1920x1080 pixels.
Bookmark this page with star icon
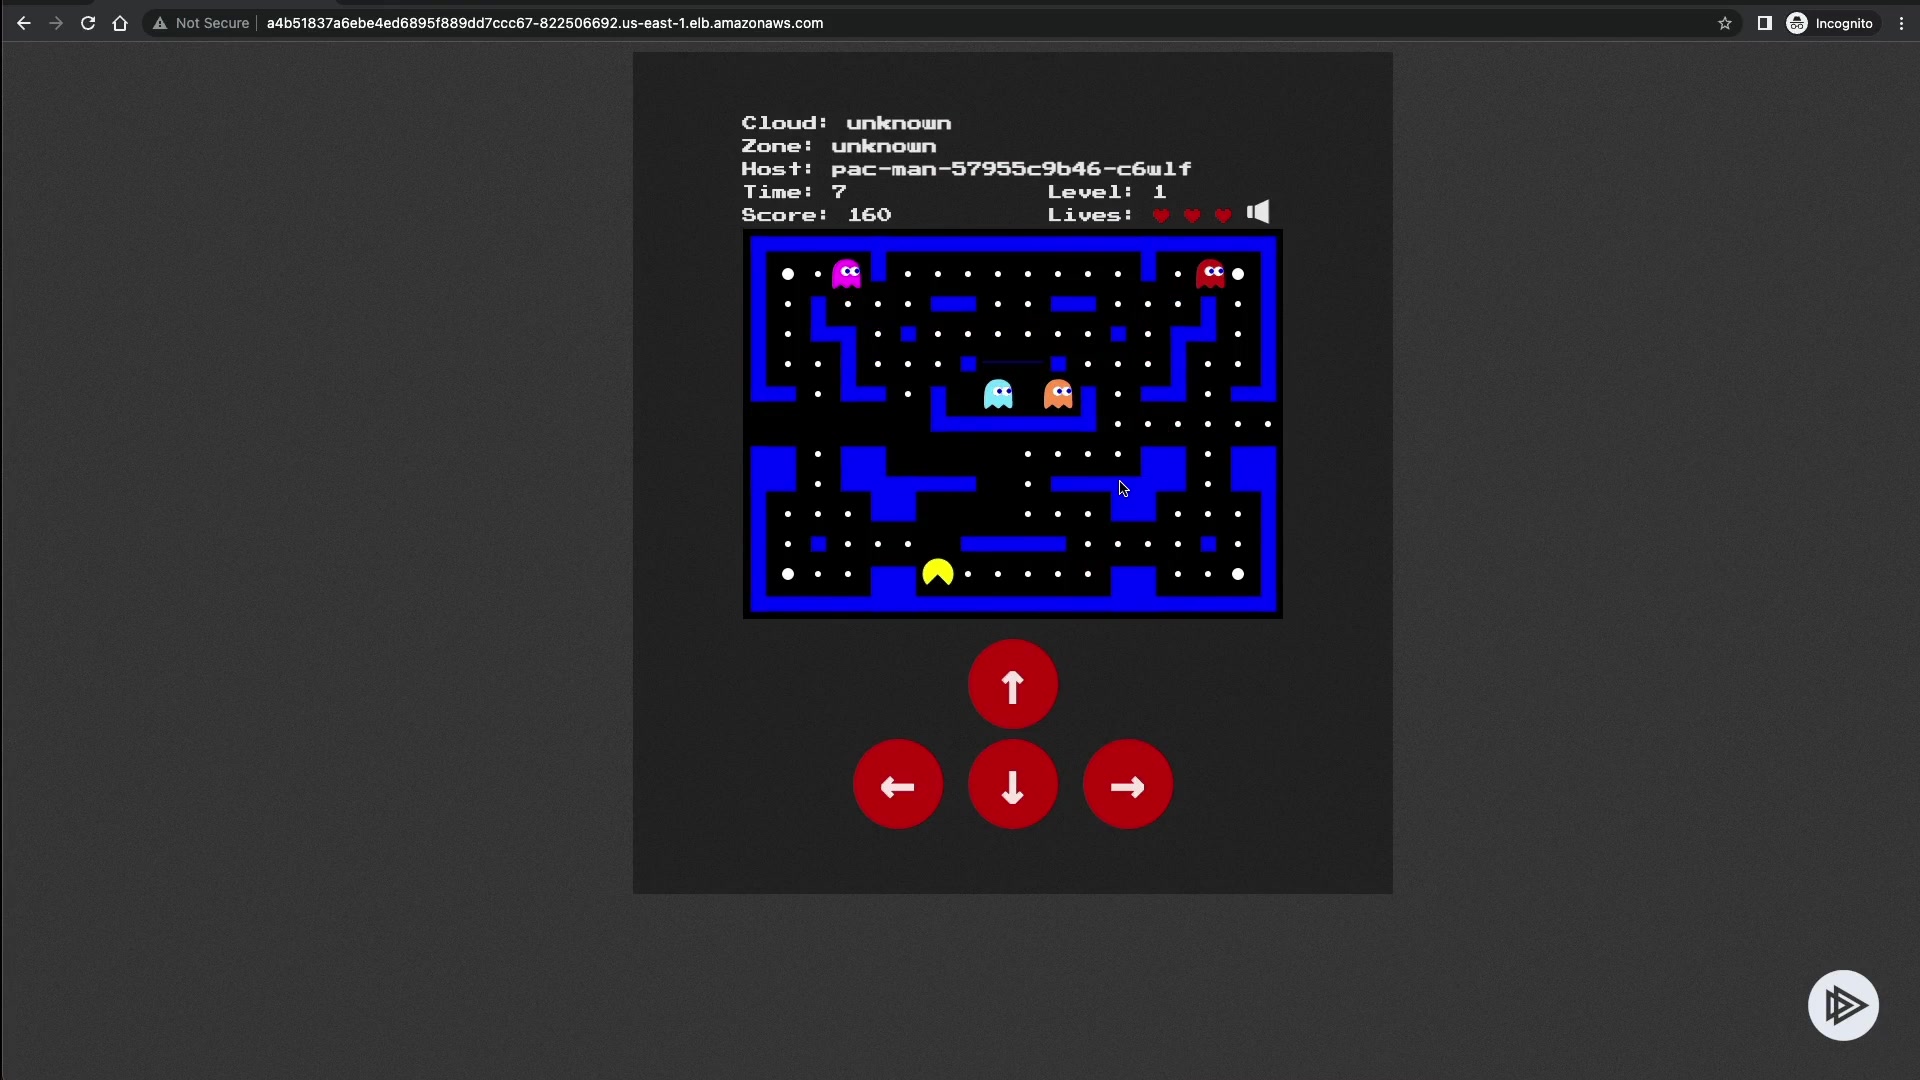pos(1725,23)
